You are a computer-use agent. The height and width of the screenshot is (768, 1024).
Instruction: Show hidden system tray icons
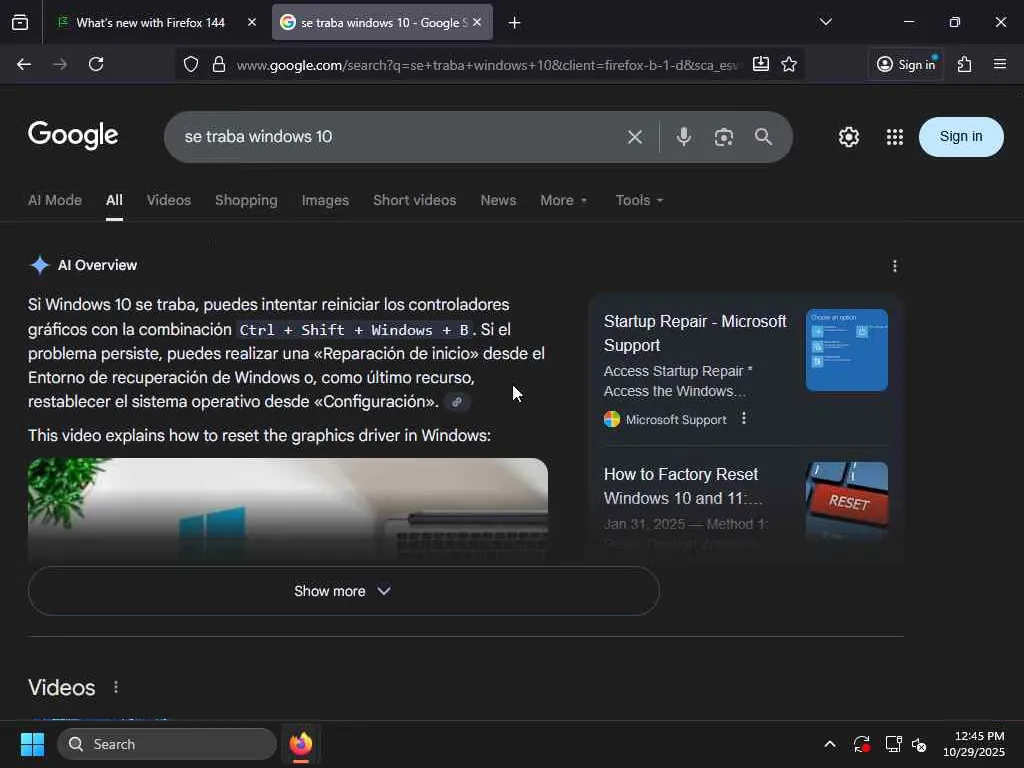(829, 744)
